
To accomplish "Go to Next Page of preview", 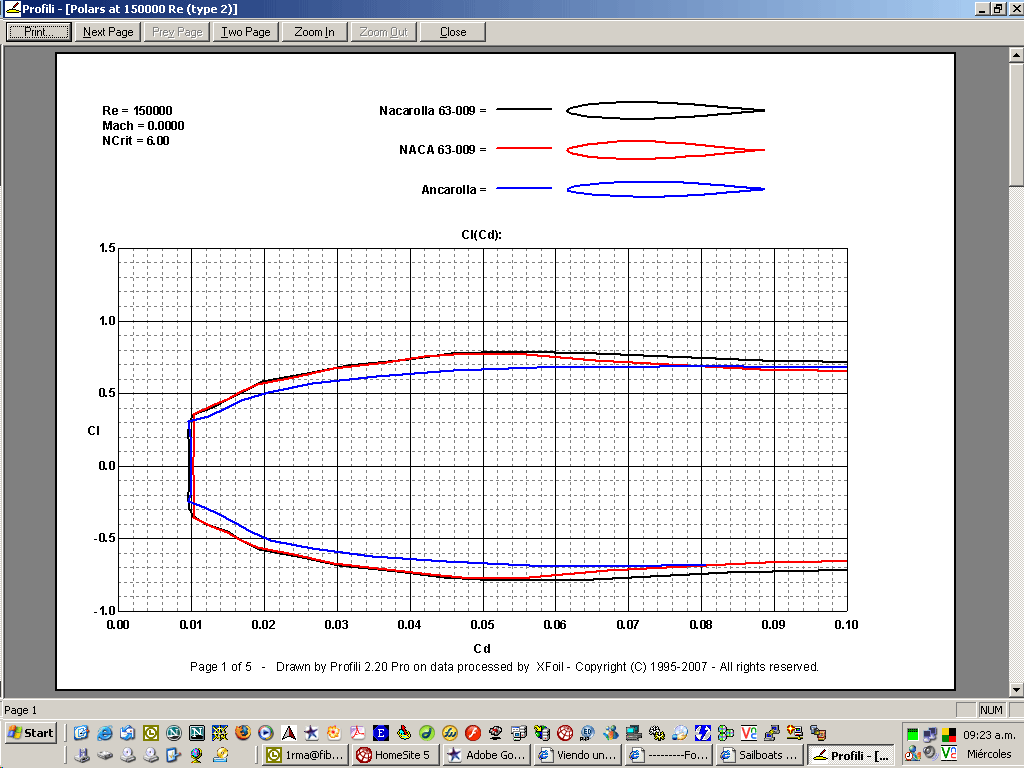I will [108, 32].
